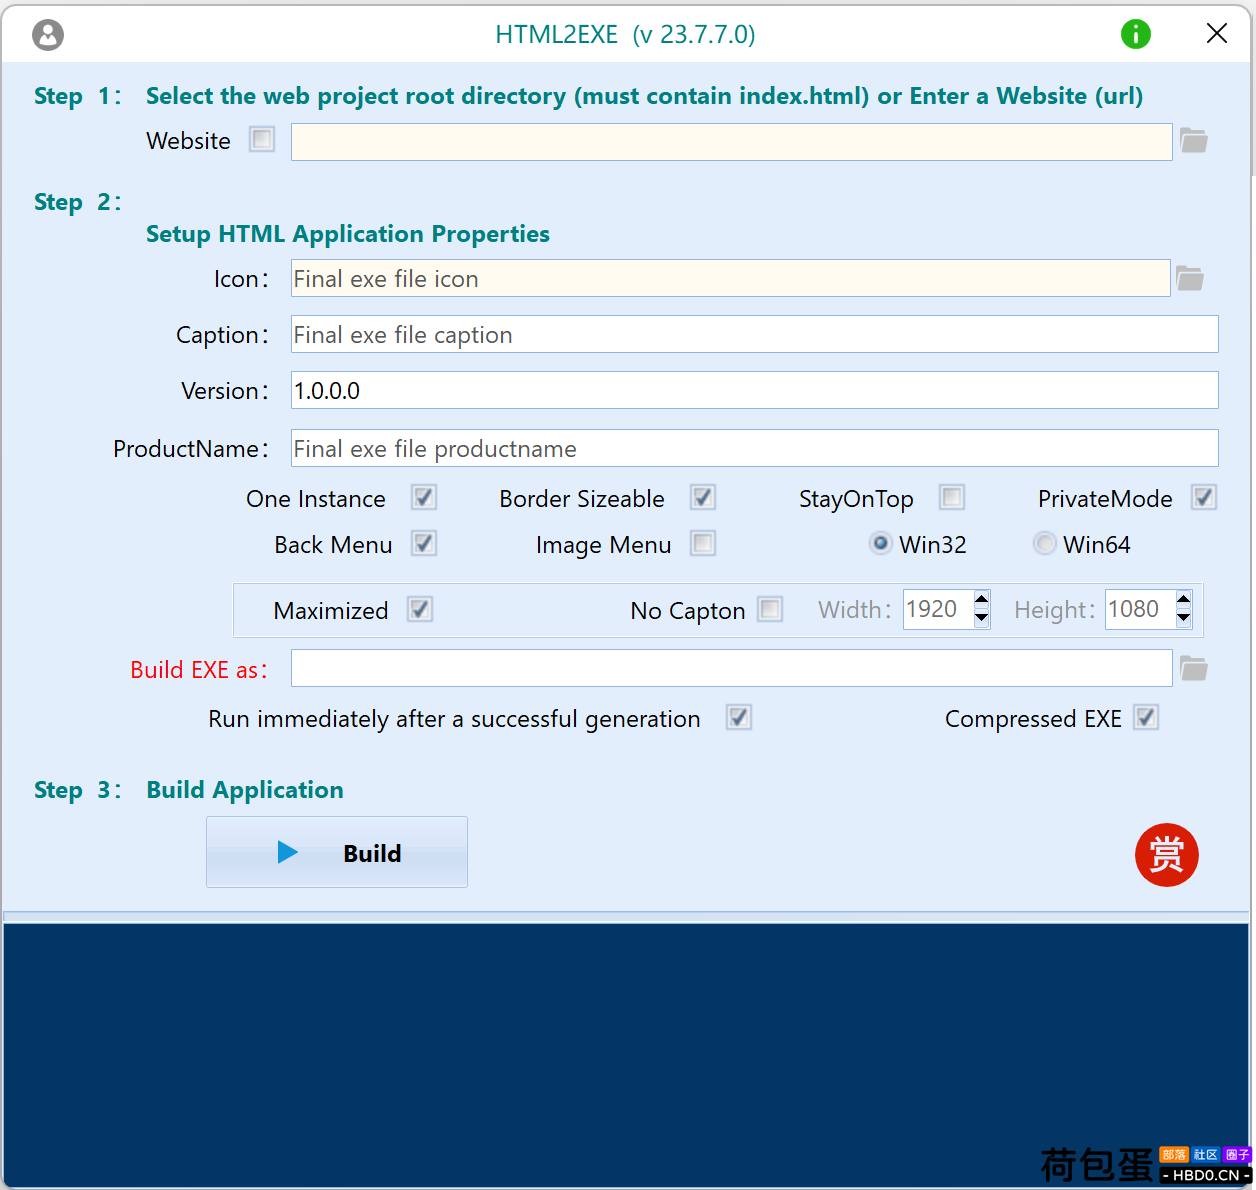Enable the StayOnTop checkbox
This screenshot has height=1190, width=1256.
pos(952,497)
